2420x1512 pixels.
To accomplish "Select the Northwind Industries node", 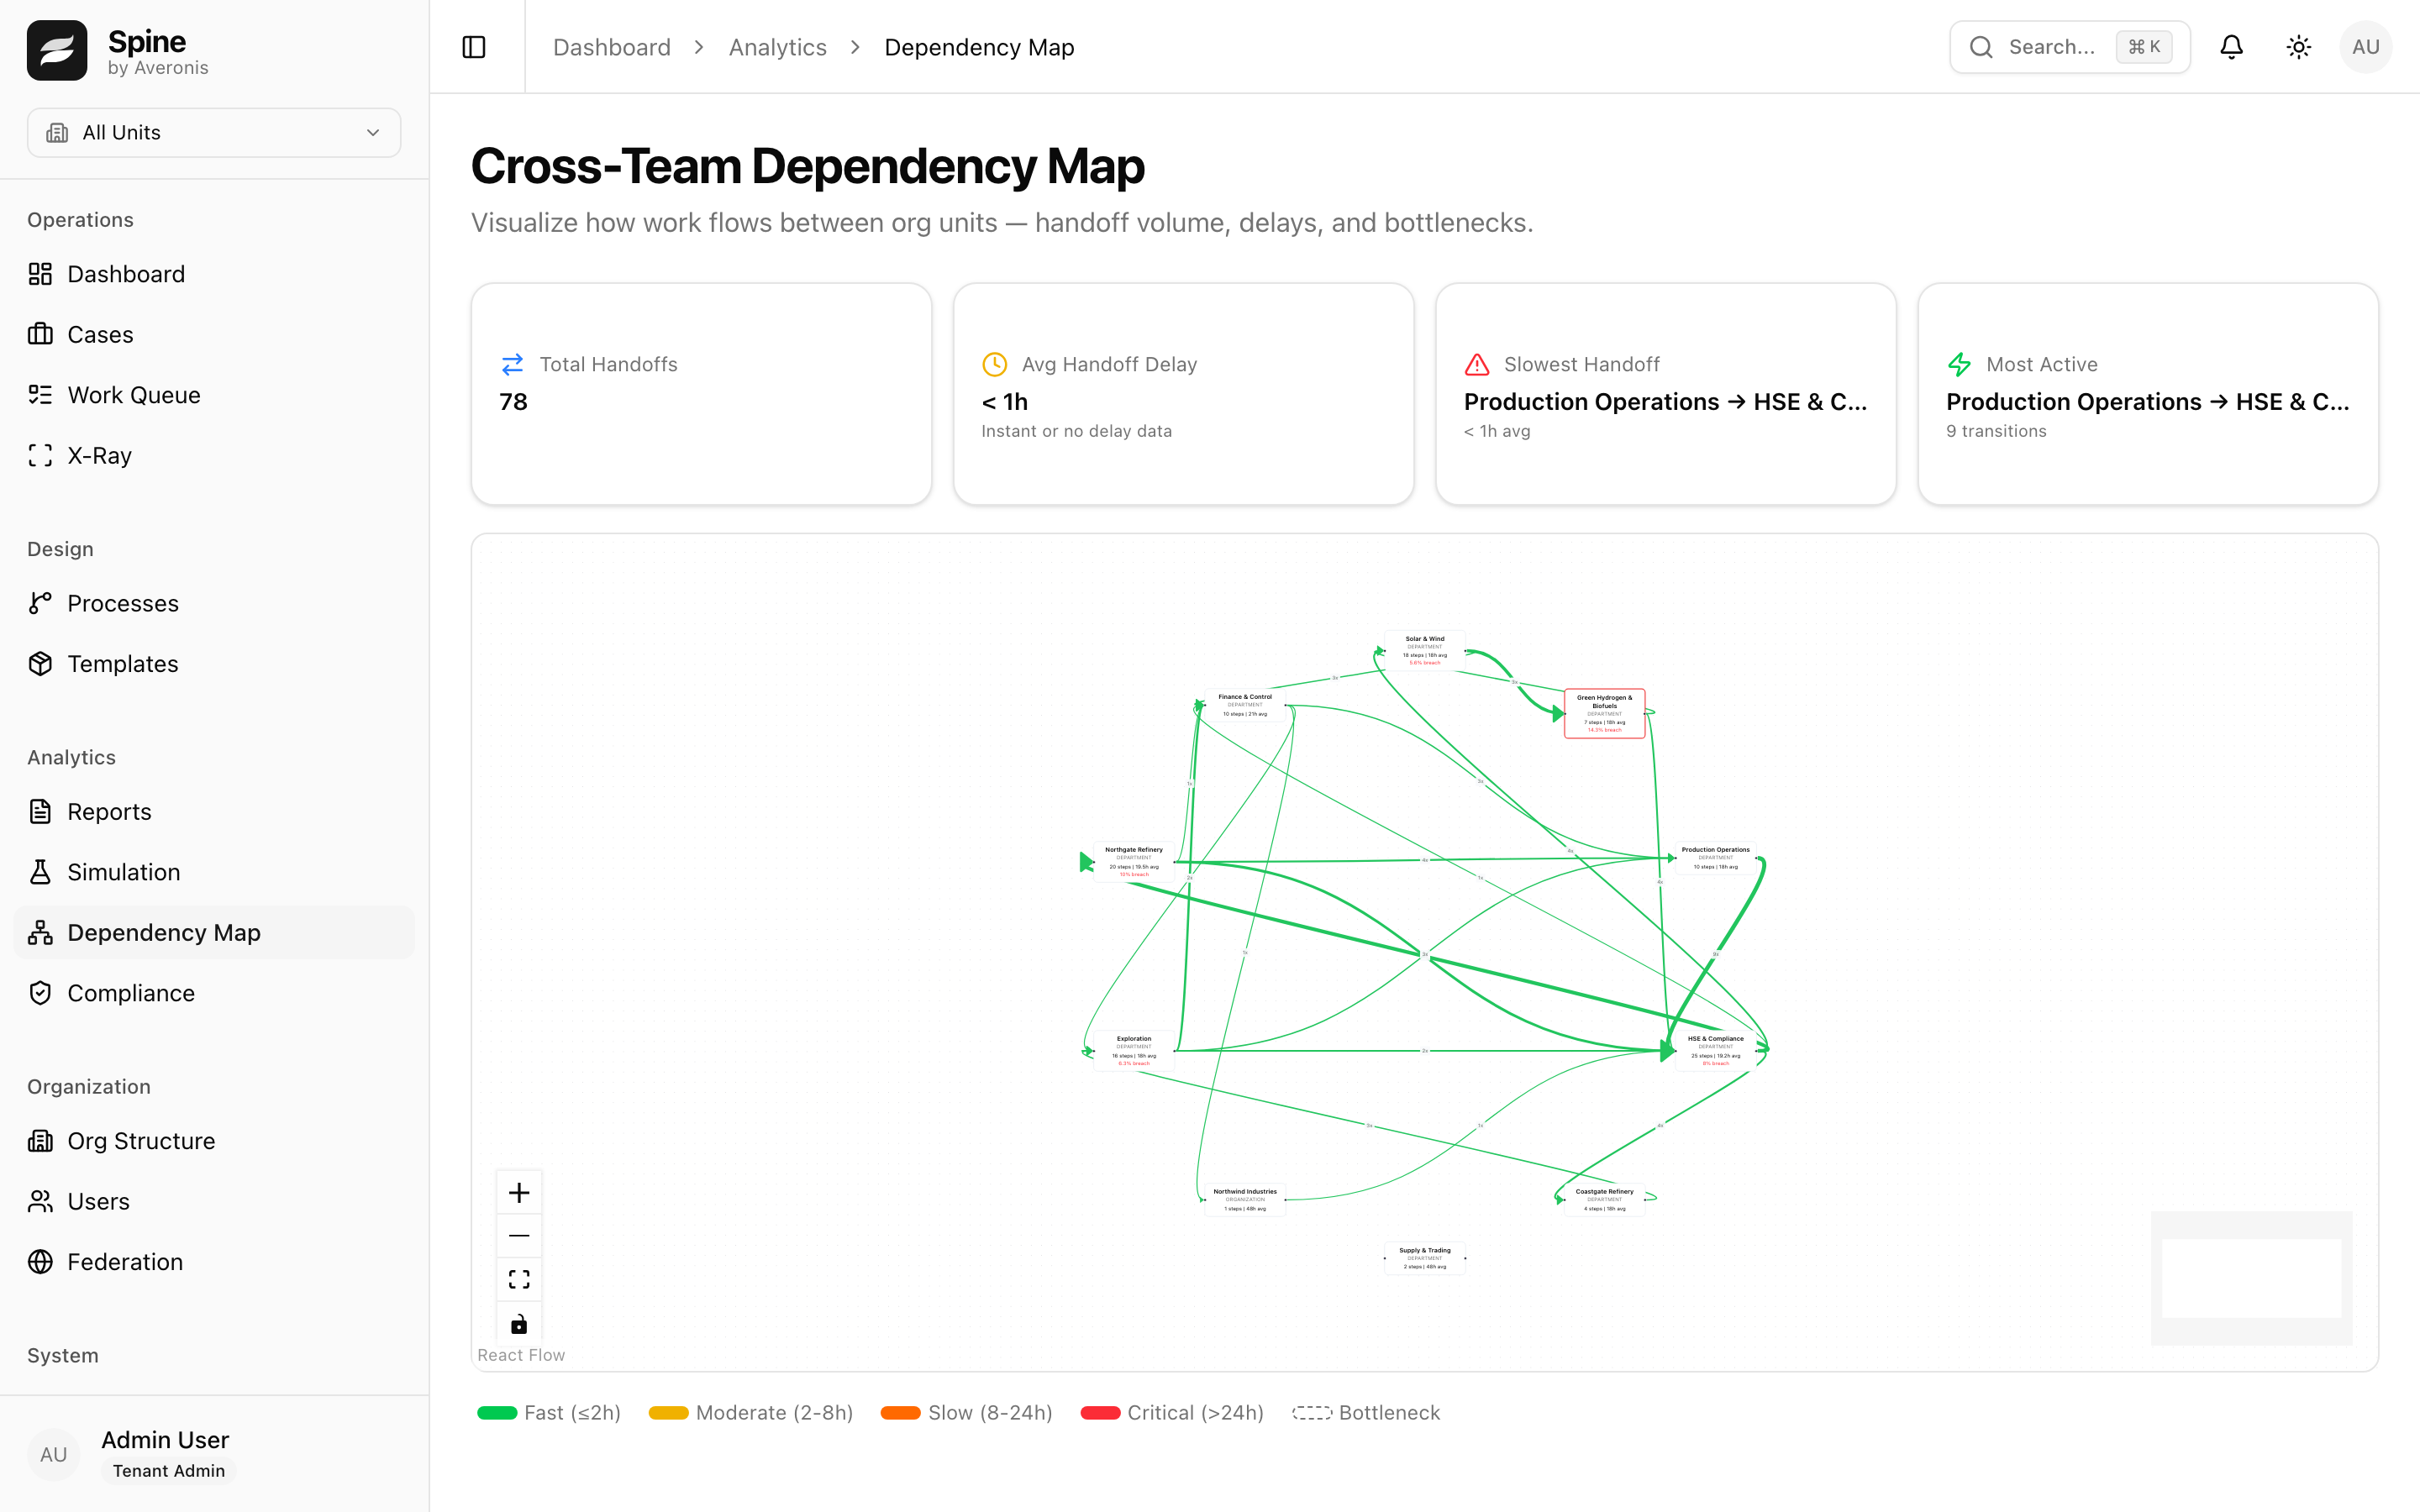I will tap(1245, 1200).
